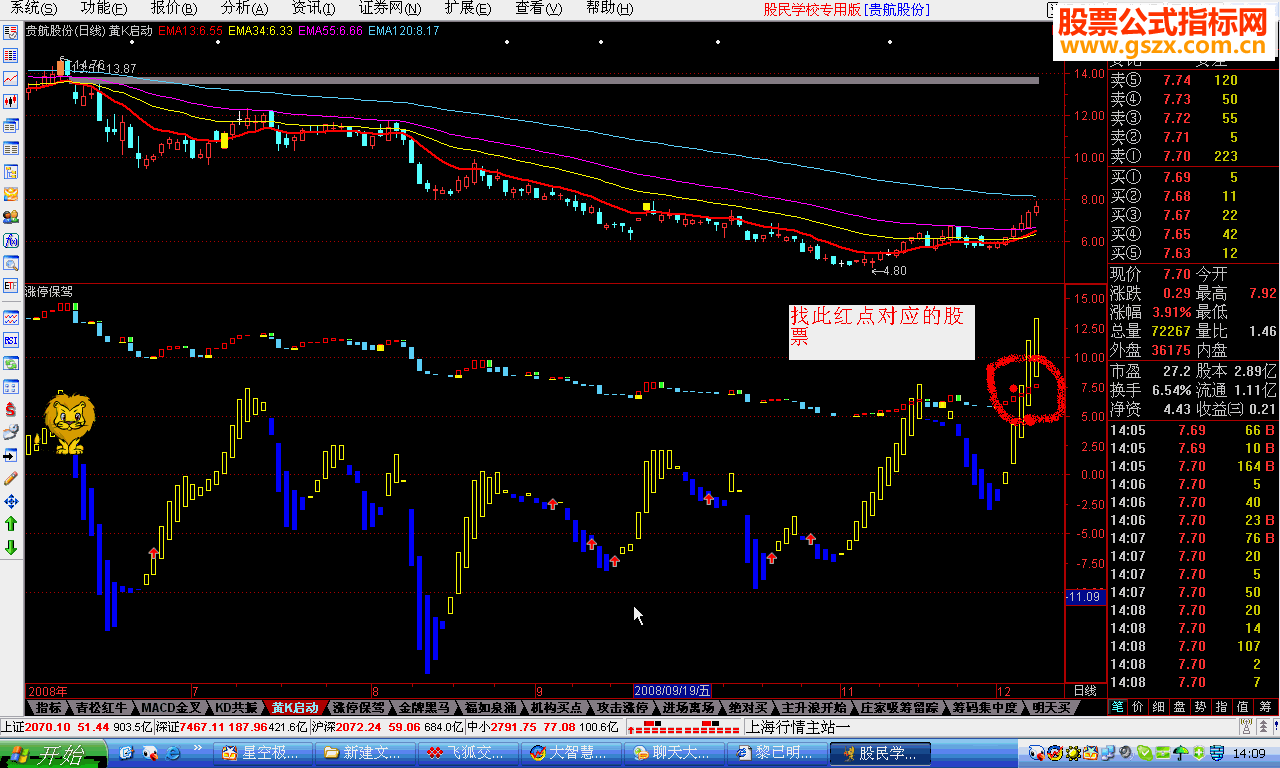
Task: Select the 明天买 indicator tab
Action: point(1050,707)
